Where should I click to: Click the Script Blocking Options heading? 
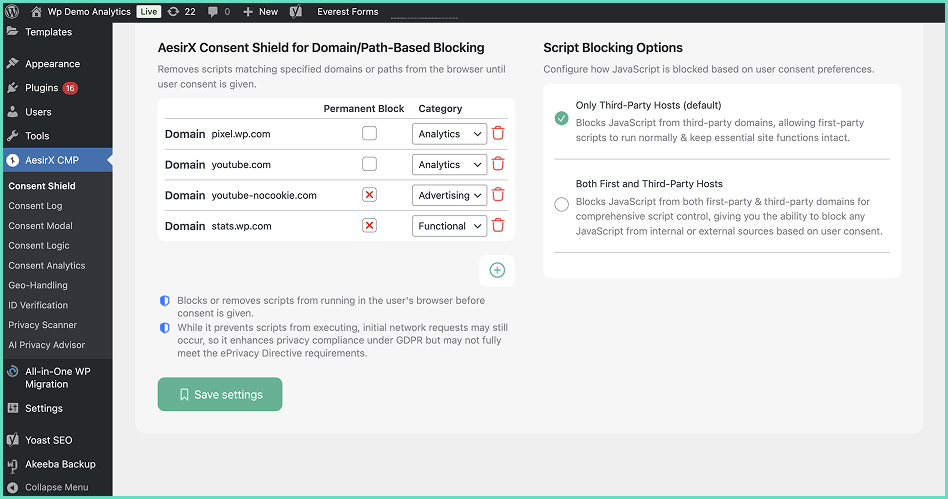(613, 48)
